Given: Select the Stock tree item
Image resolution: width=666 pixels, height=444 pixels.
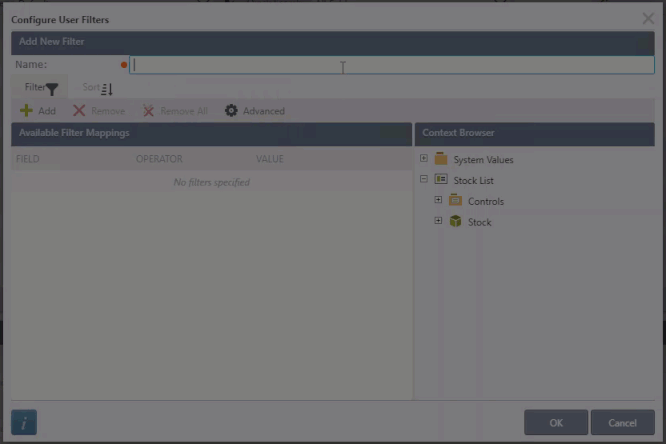Looking at the screenshot, I should (x=480, y=222).
